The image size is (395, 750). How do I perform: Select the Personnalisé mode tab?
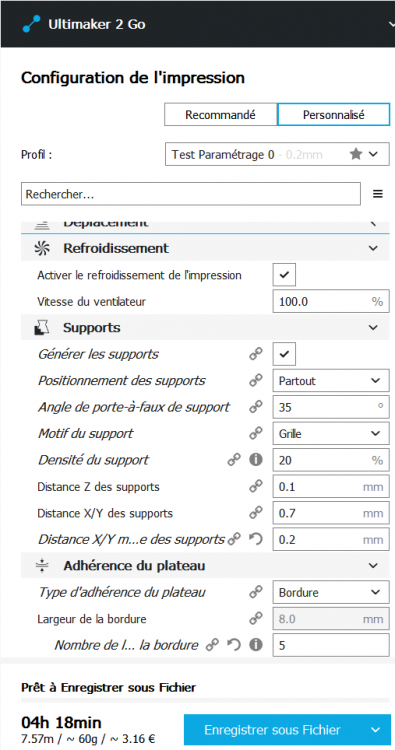333,115
